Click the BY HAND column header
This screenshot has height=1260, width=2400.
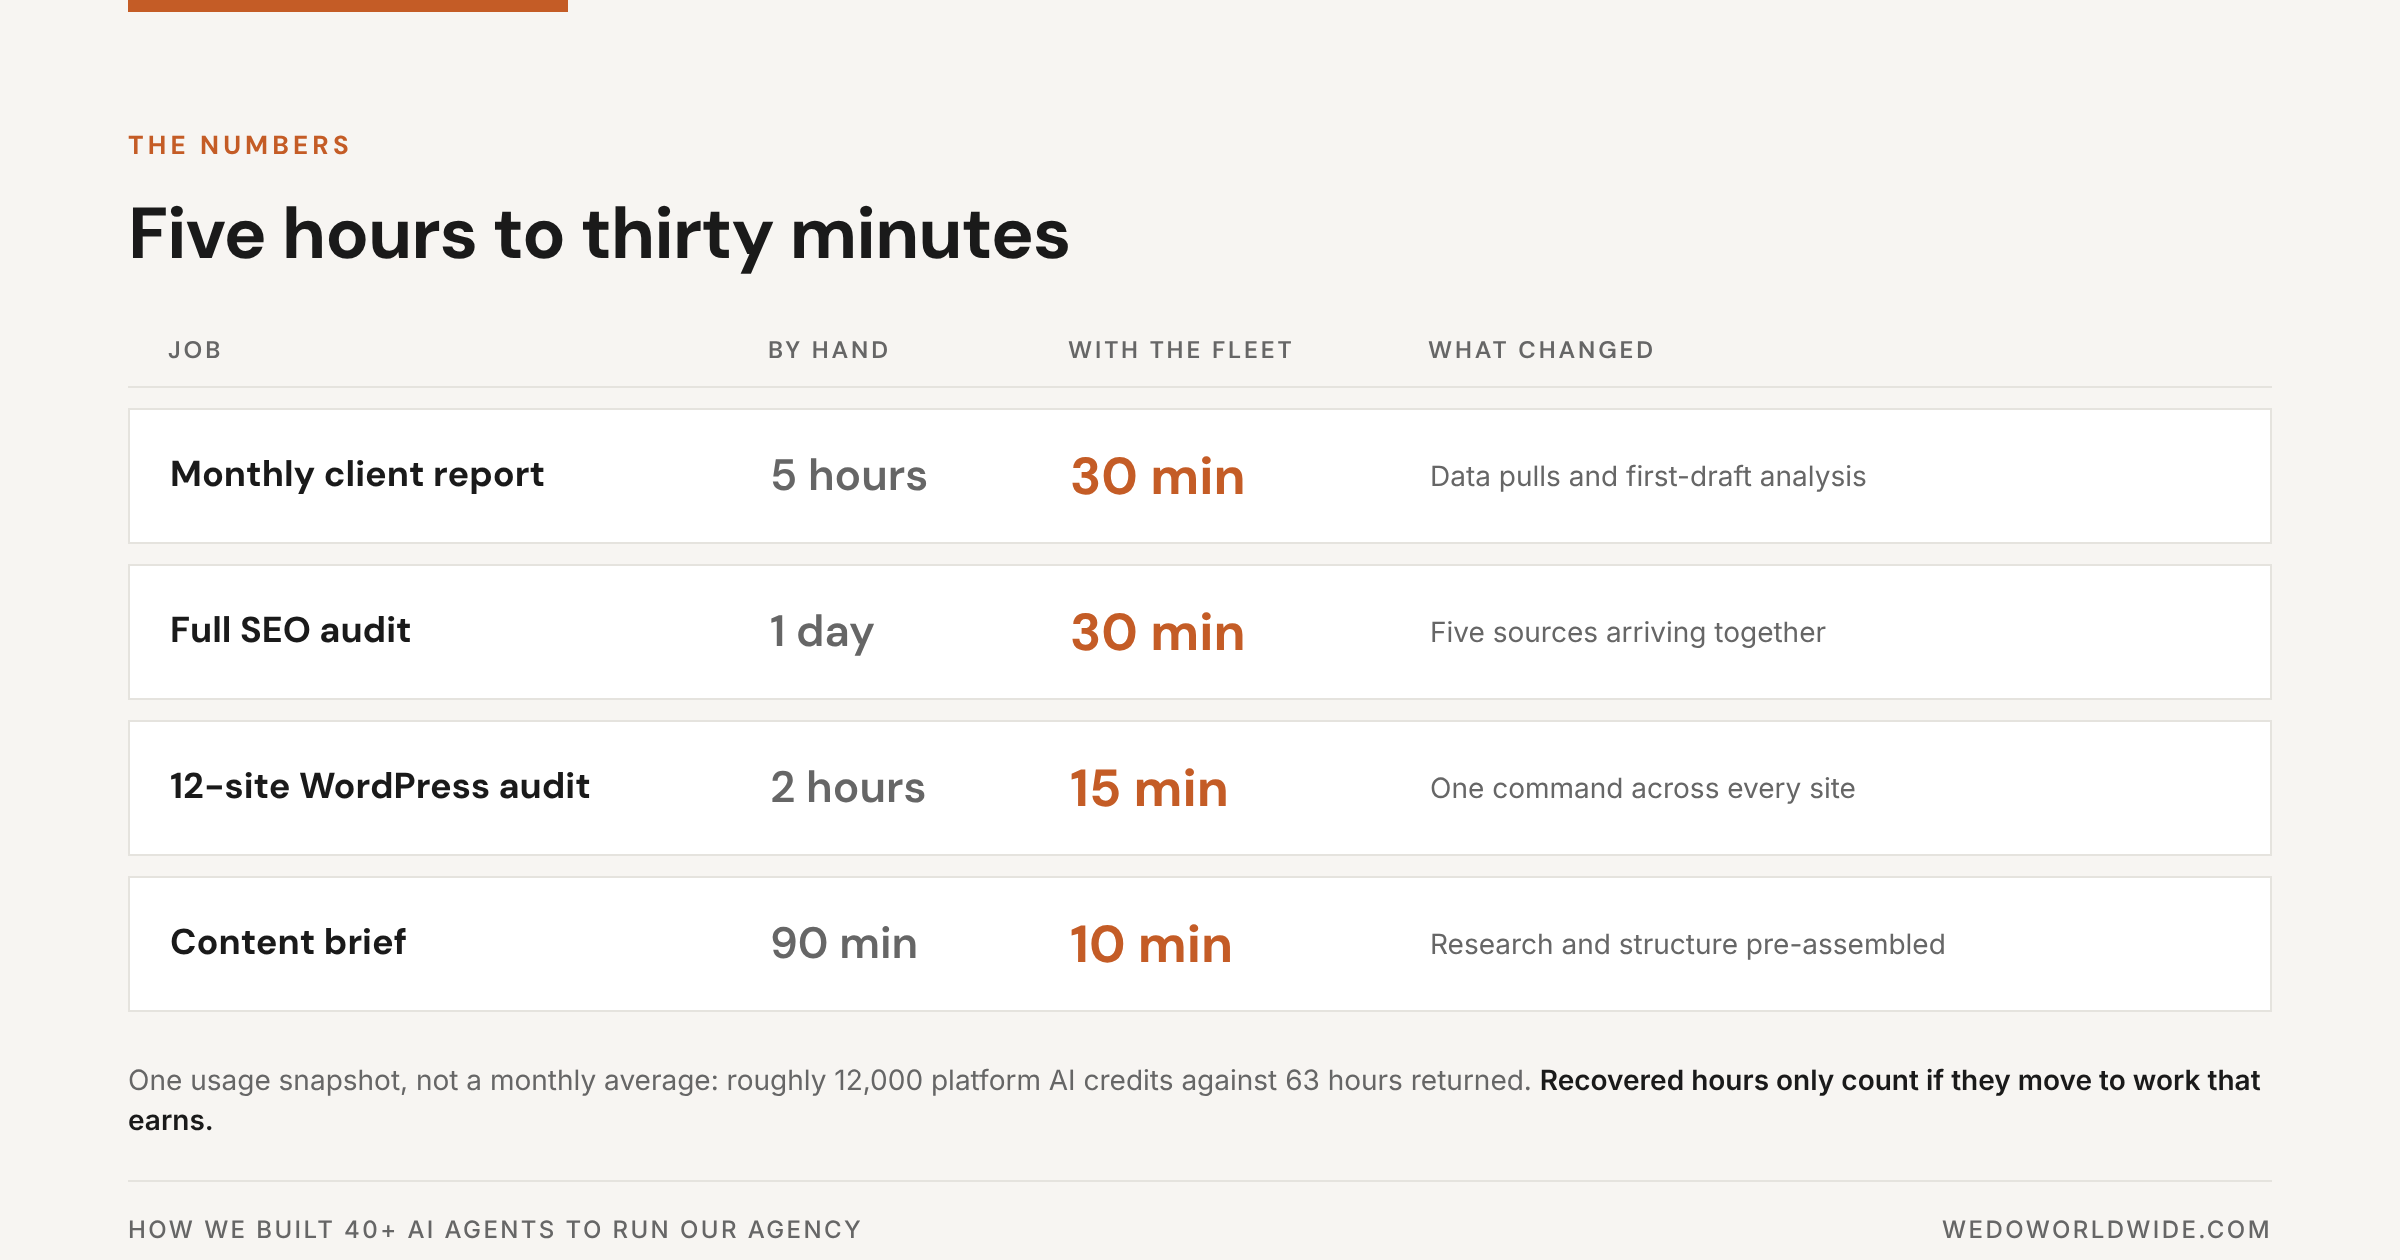click(x=829, y=350)
